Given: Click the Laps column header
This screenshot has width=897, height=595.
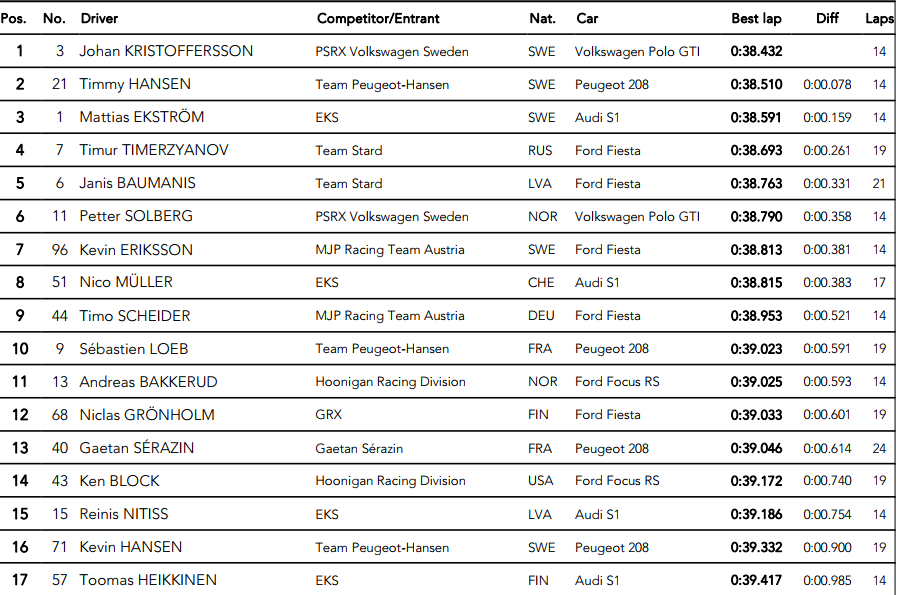Looking at the screenshot, I should click(x=879, y=18).
